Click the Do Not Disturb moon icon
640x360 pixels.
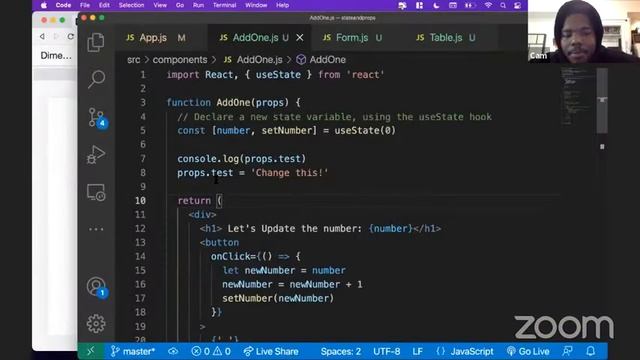coord(436,5)
